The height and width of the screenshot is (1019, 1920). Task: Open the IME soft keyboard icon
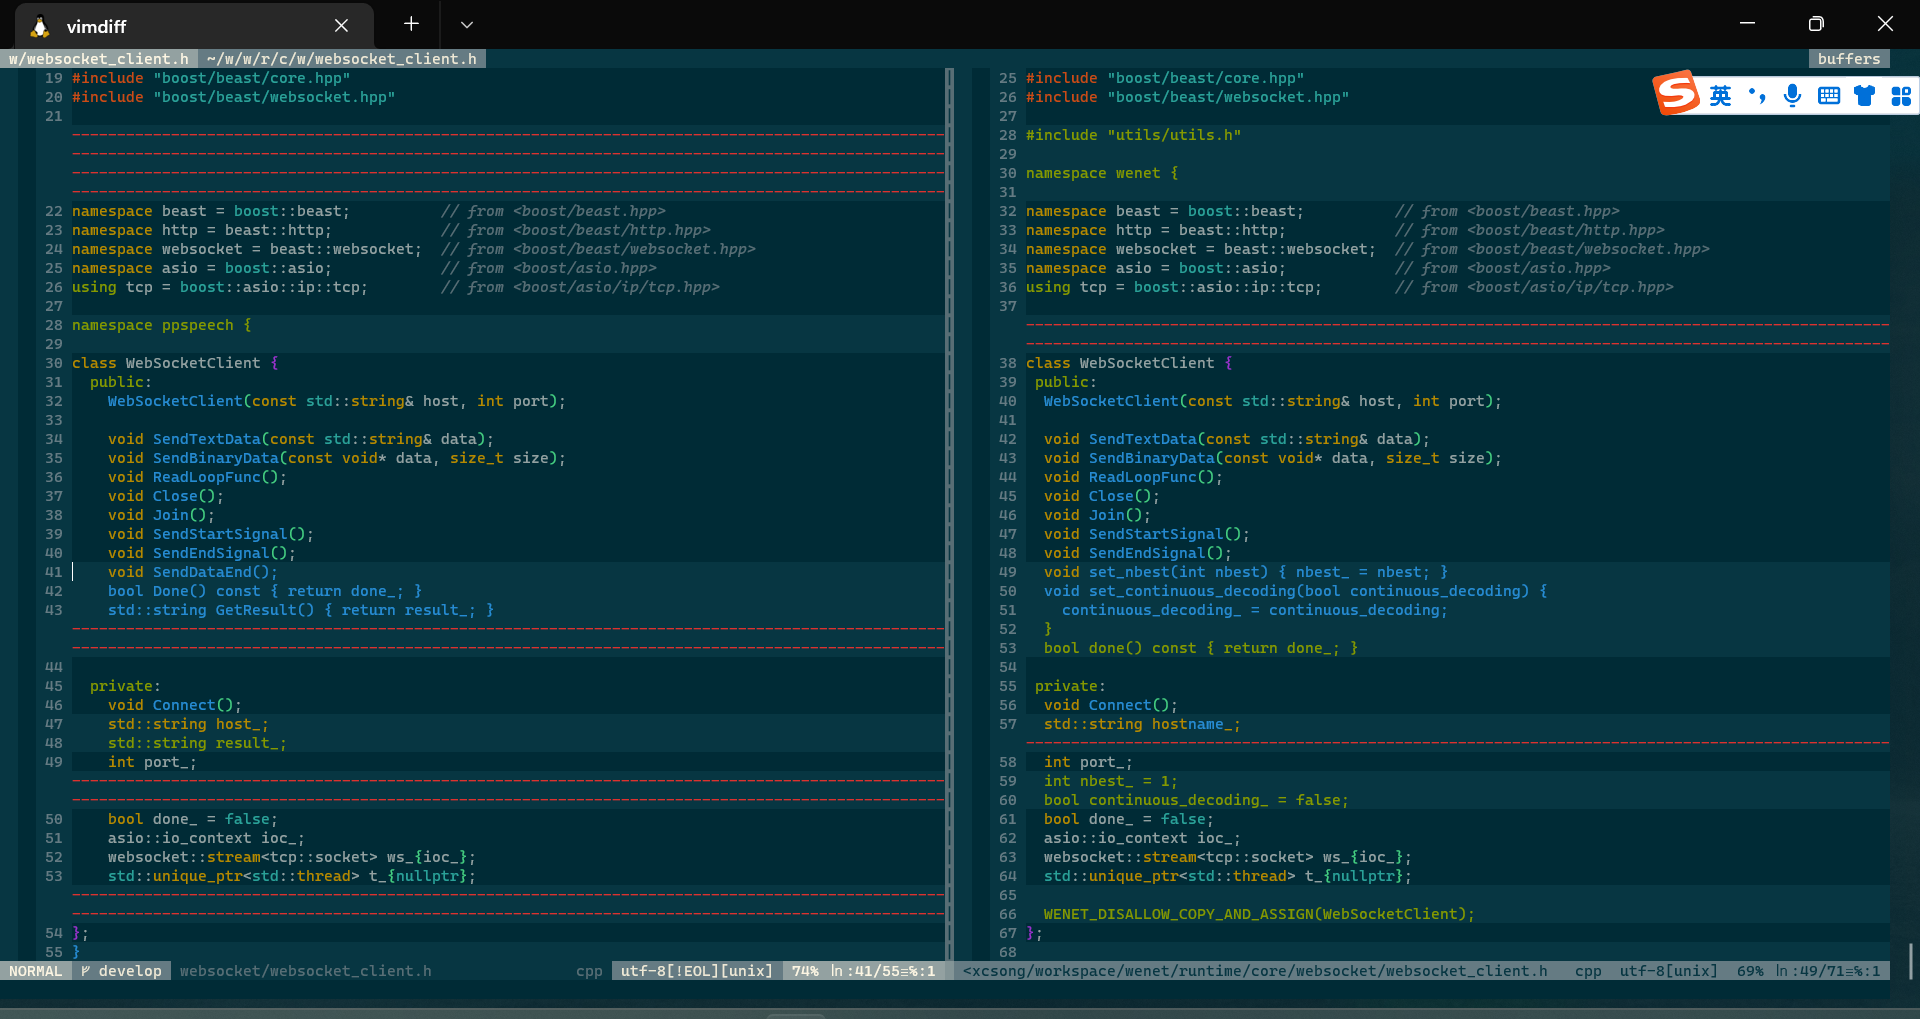click(x=1829, y=96)
